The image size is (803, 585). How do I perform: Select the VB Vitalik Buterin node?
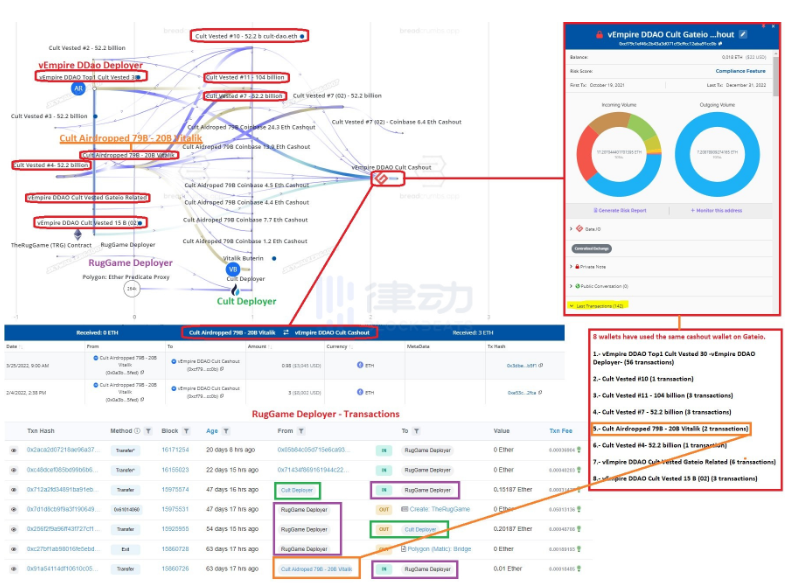tap(233, 269)
